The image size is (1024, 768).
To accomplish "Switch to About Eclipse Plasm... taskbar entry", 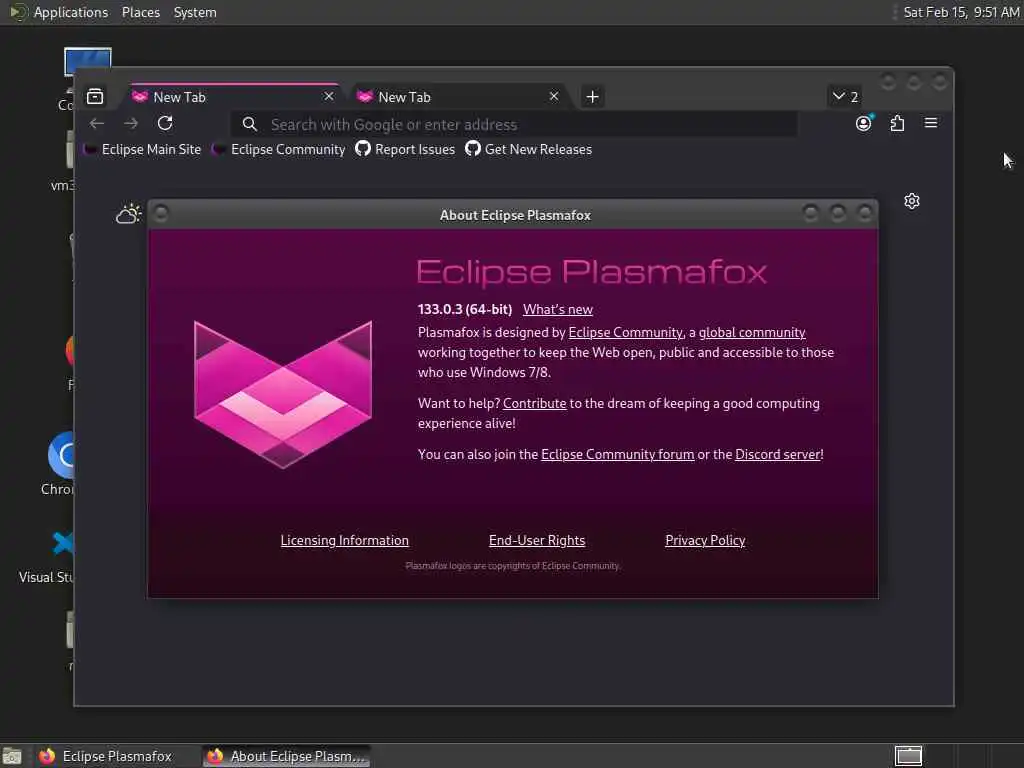I will coord(286,756).
